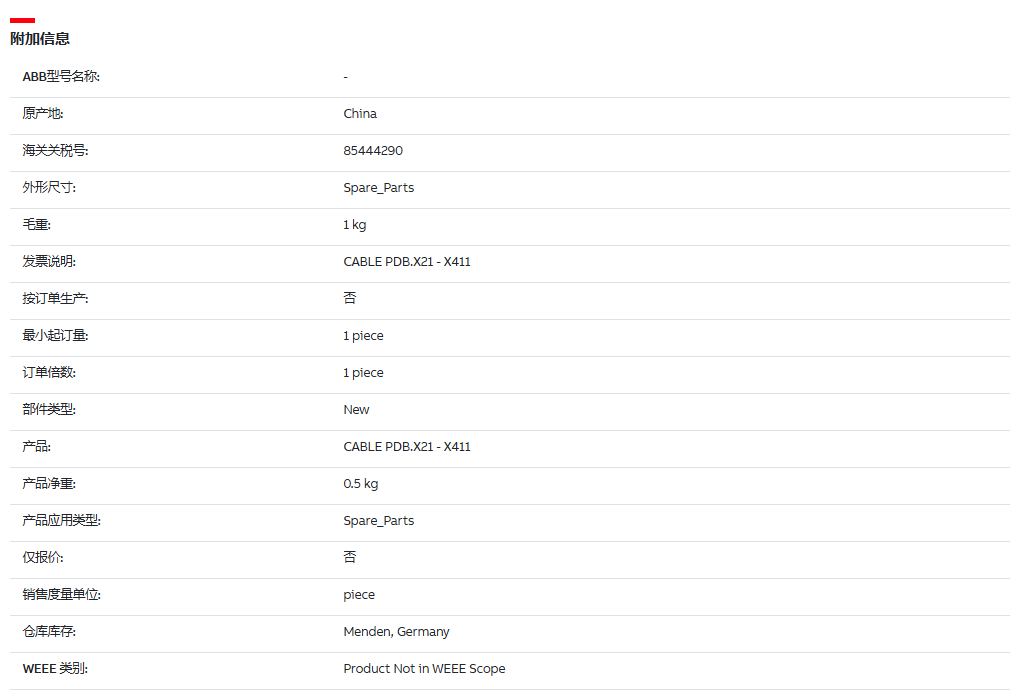
Task: Click the Menden, Germany warehouse value
Action: pos(396,632)
